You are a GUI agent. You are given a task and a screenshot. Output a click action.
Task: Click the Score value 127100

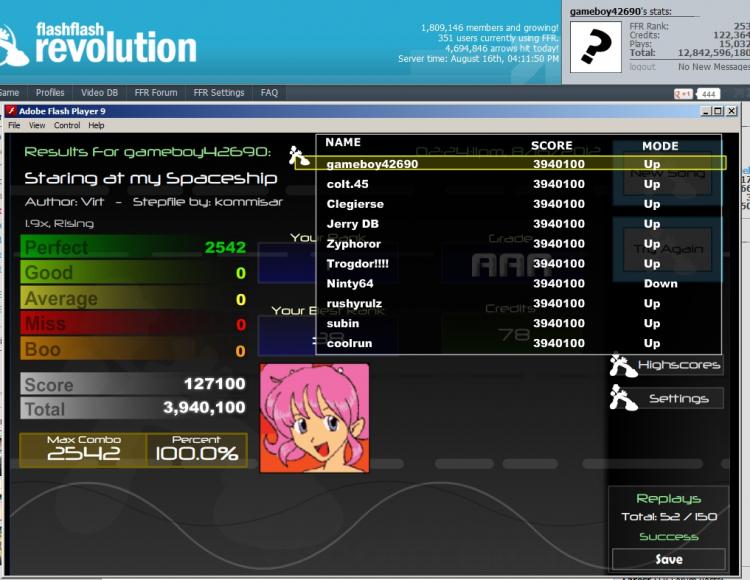(x=215, y=383)
